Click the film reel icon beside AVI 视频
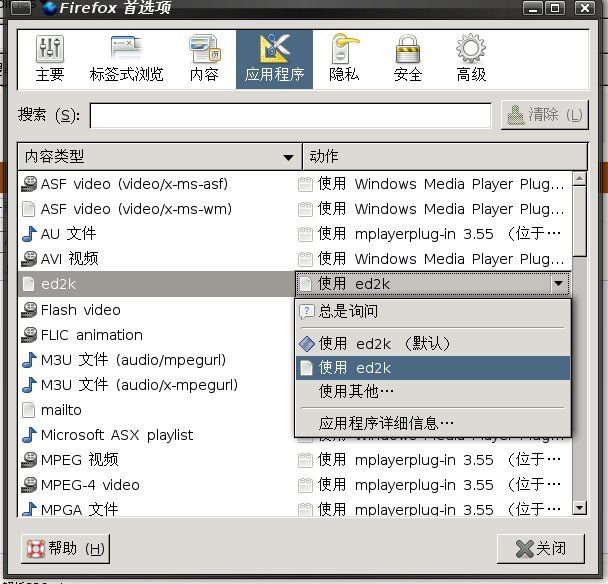This screenshot has height=584, width=608. click(x=29, y=259)
